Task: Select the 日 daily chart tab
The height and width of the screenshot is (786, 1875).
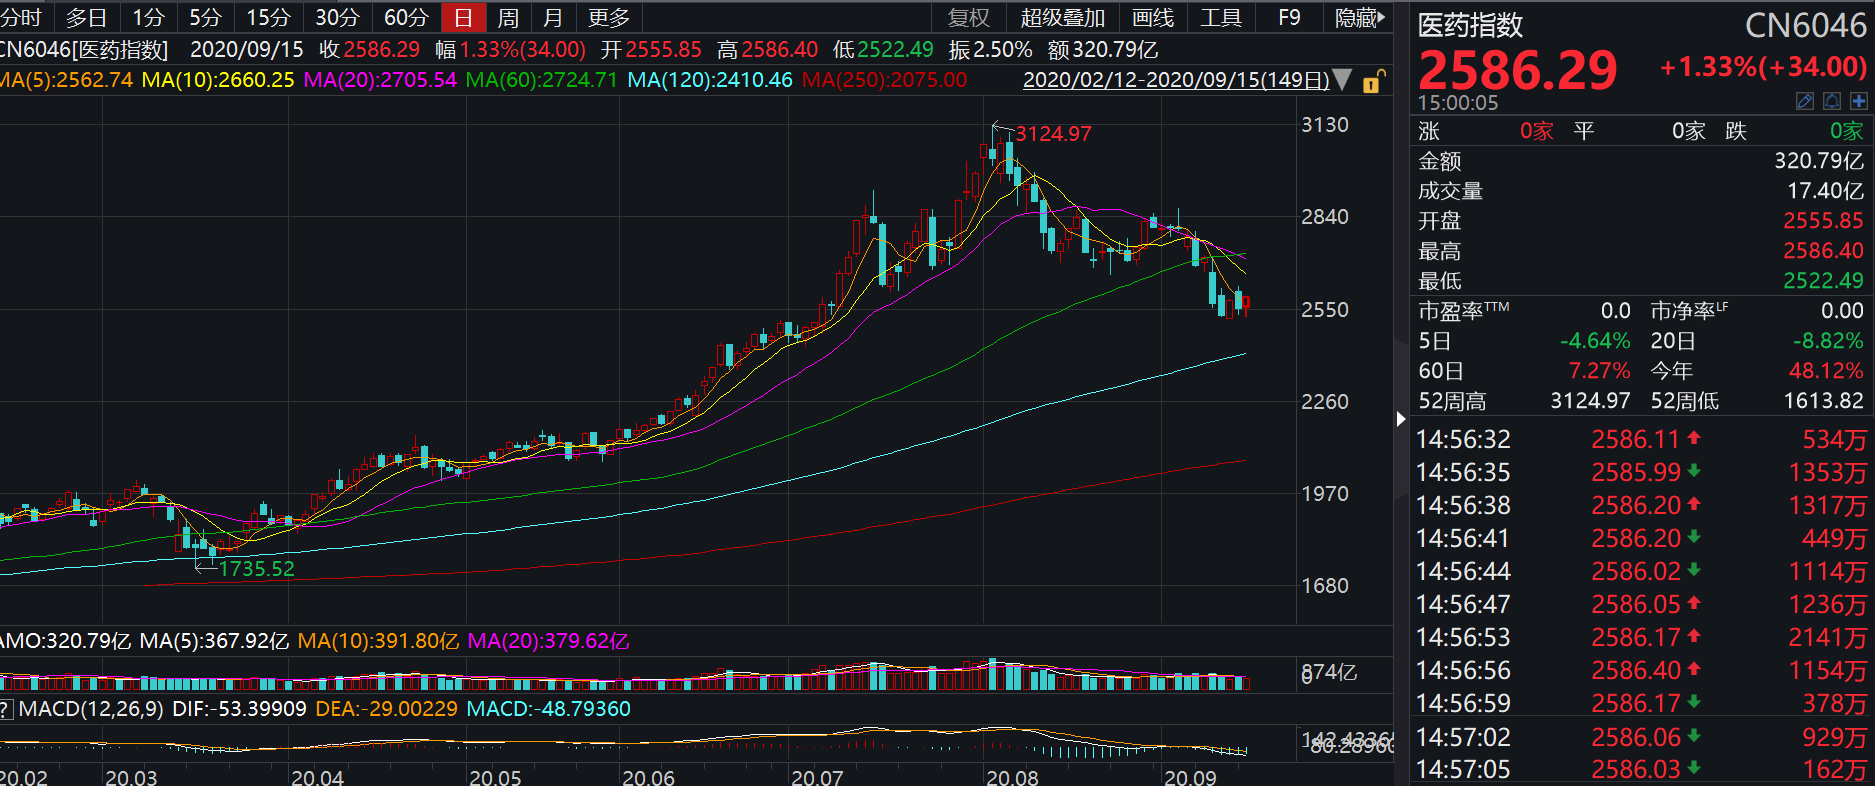Action: pos(463,18)
